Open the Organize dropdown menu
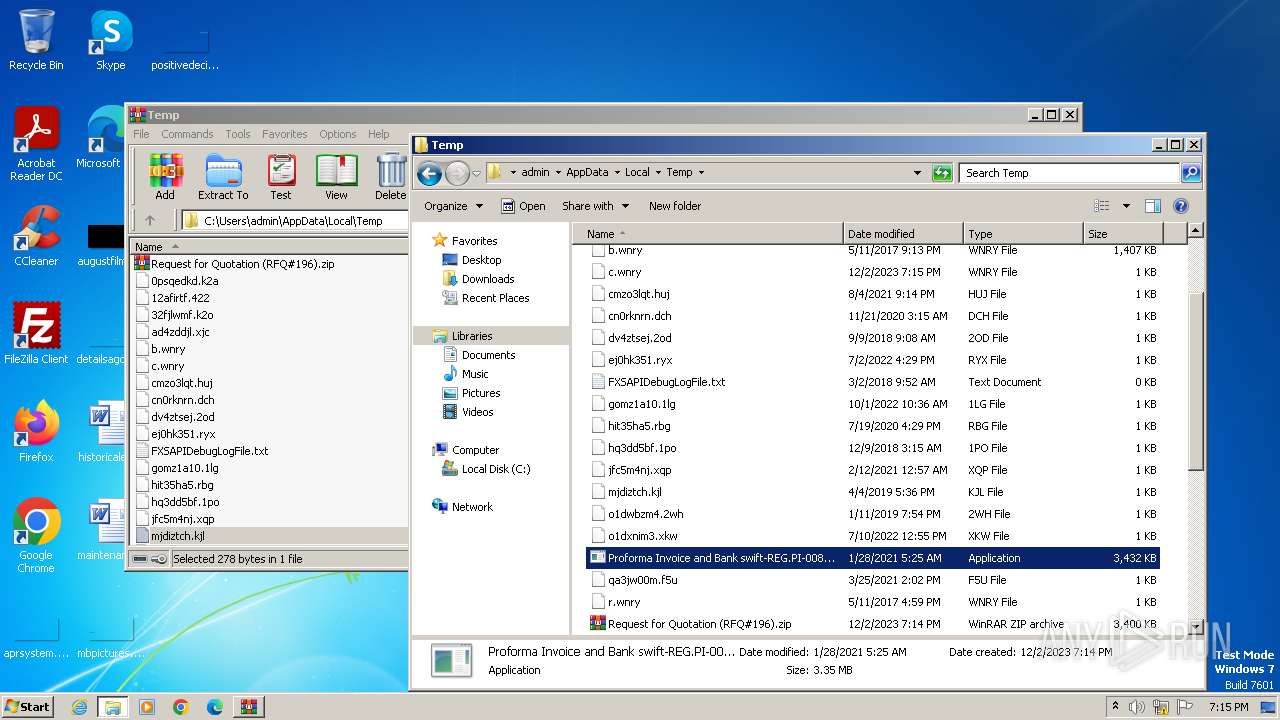Viewport: 1280px width, 720px height. point(453,206)
